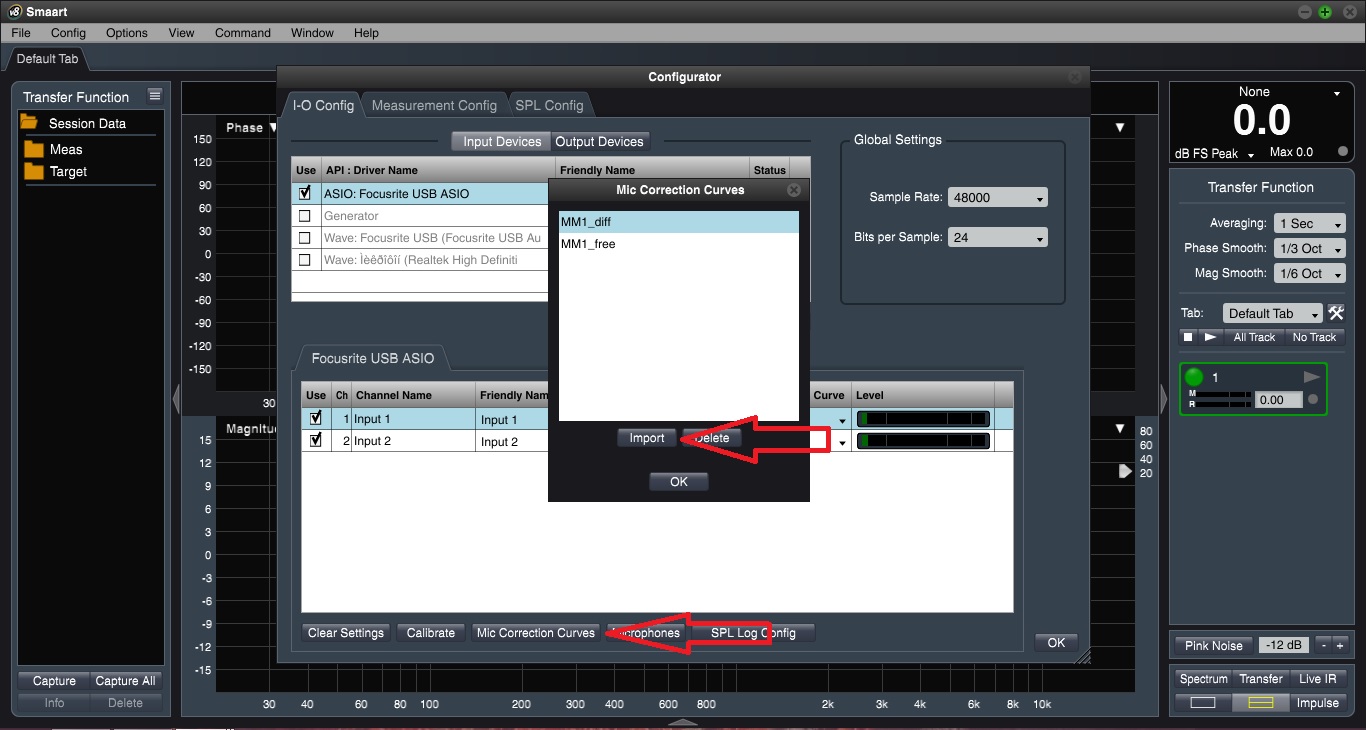Open the Sample Rate dropdown showing 48000
Viewport: 1368px width, 730px height.
[x=997, y=197]
